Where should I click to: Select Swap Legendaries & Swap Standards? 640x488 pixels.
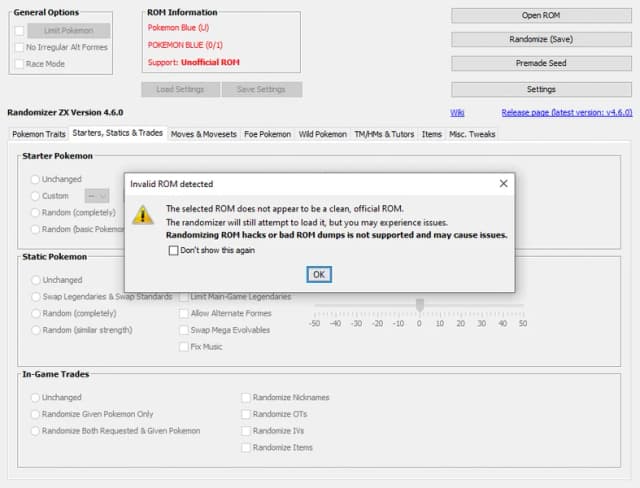36,297
